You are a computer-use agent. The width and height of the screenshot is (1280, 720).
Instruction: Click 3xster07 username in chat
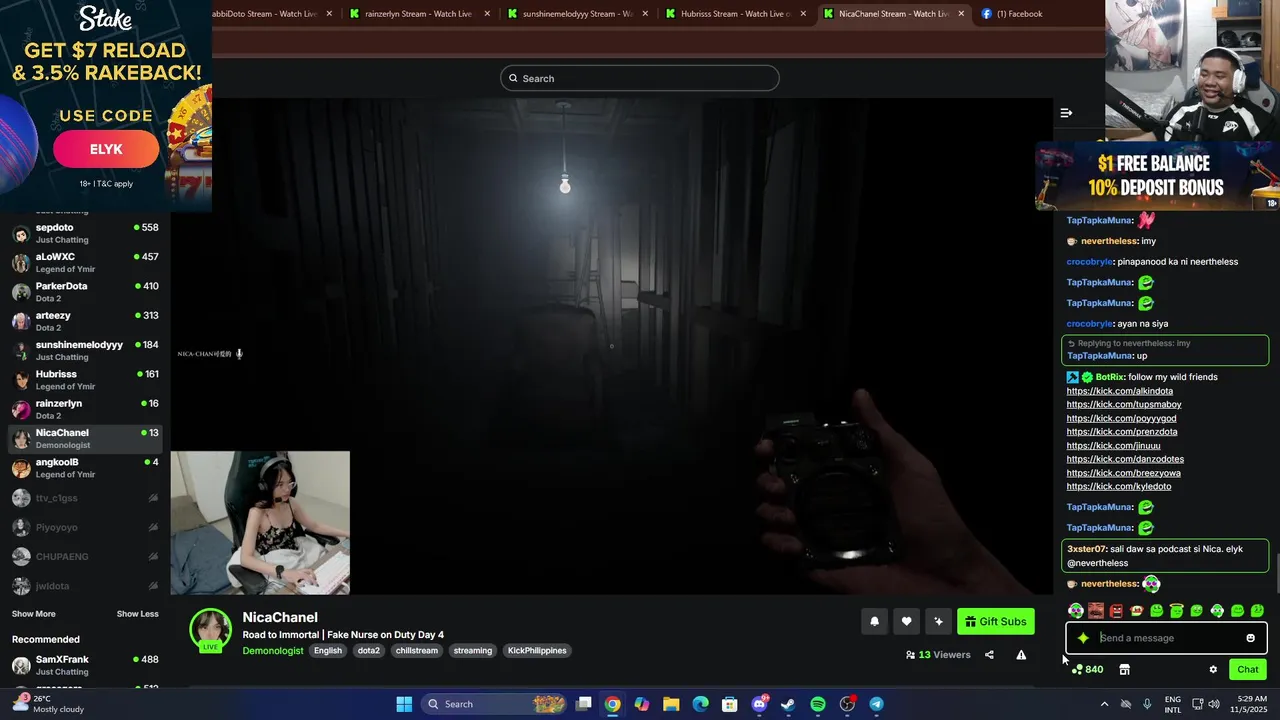pos(1088,549)
